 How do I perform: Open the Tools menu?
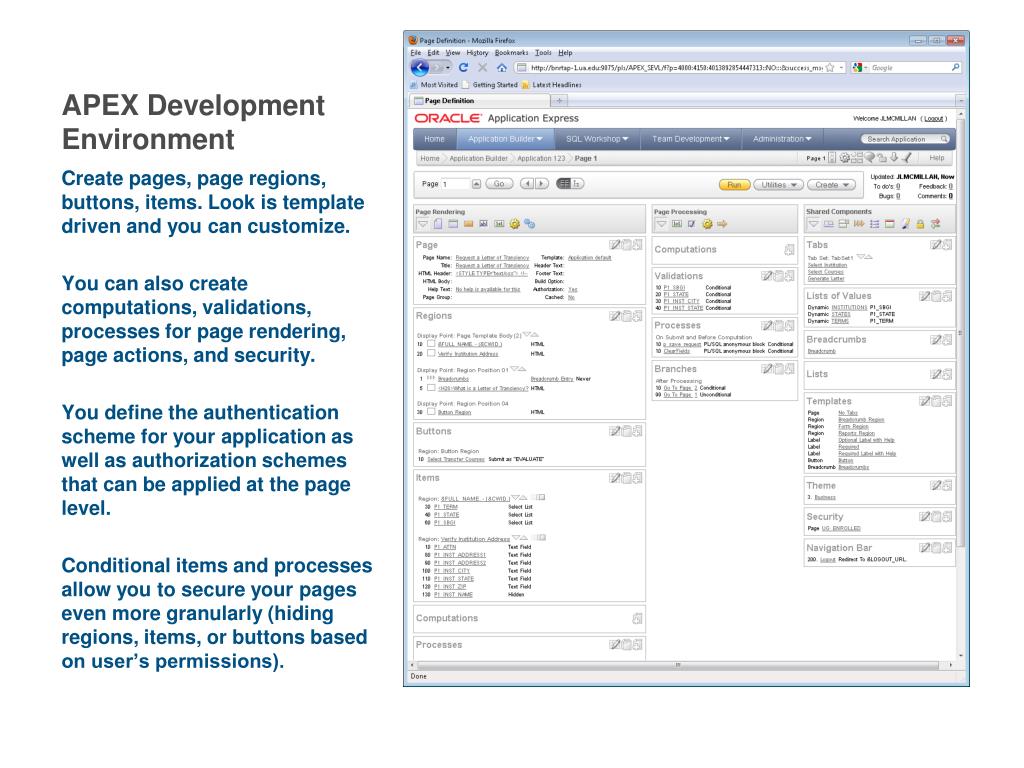543,53
